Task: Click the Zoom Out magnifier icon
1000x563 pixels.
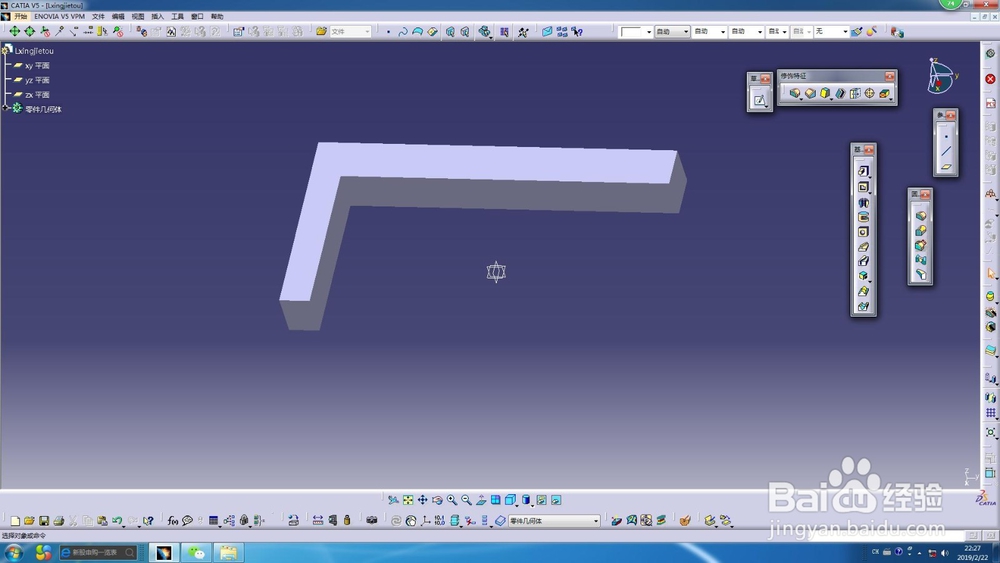Action: (466, 500)
